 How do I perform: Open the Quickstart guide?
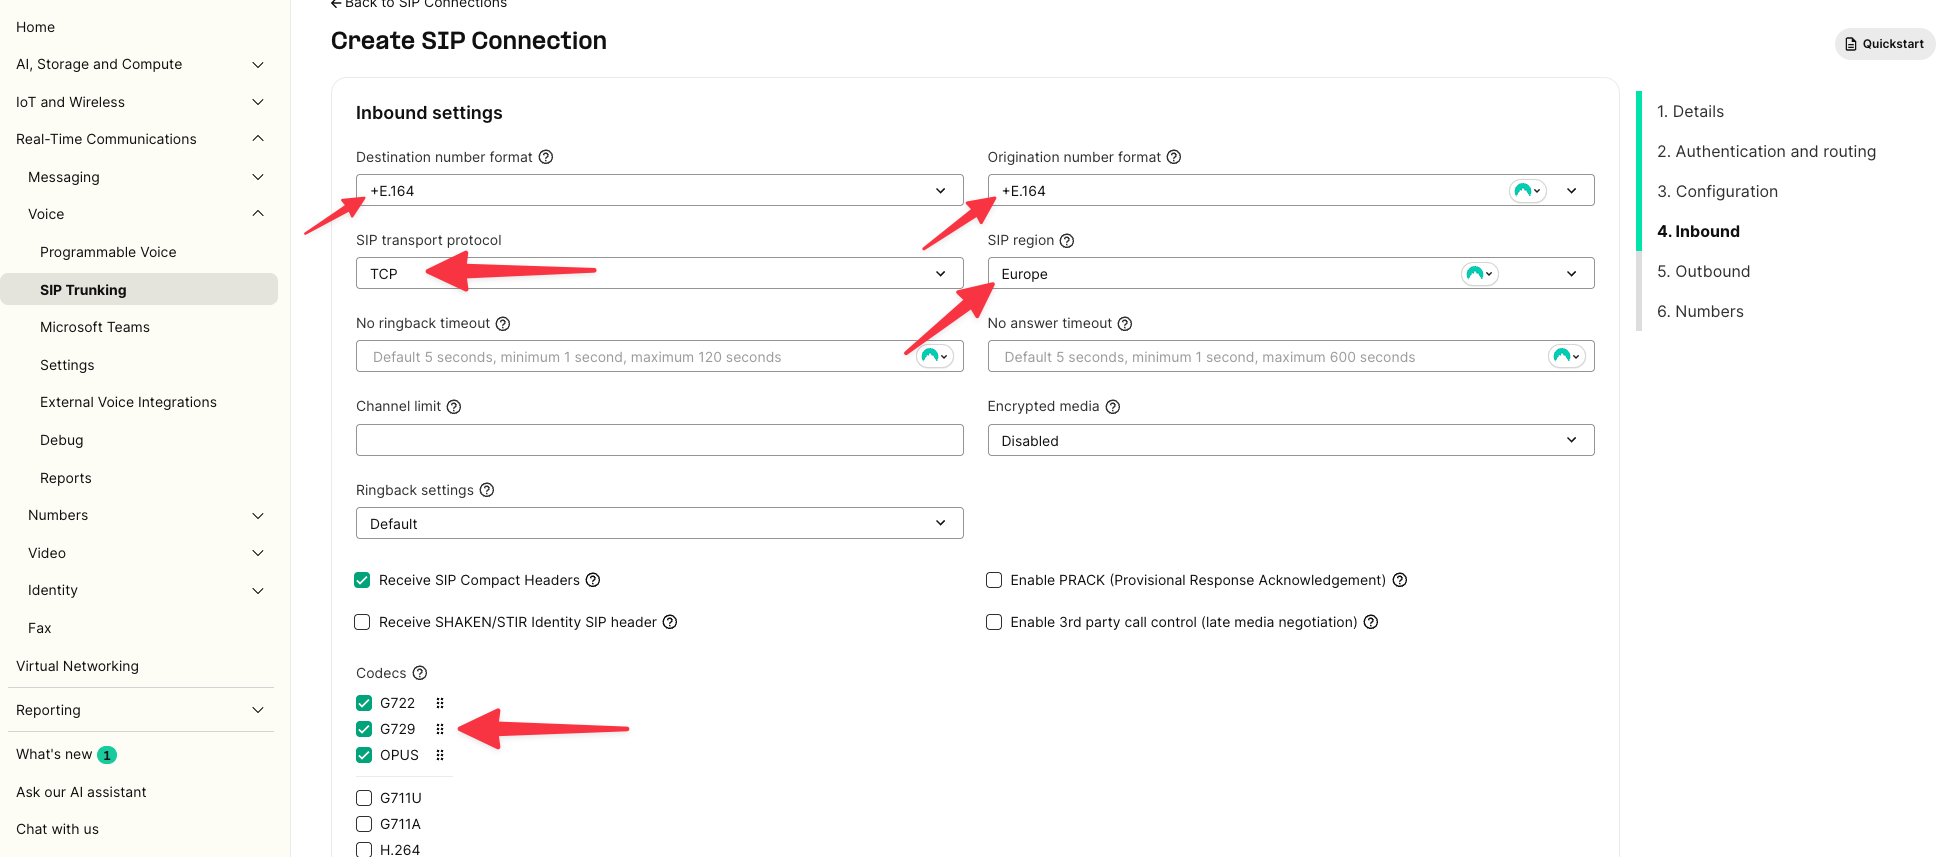coord(1884,44)
